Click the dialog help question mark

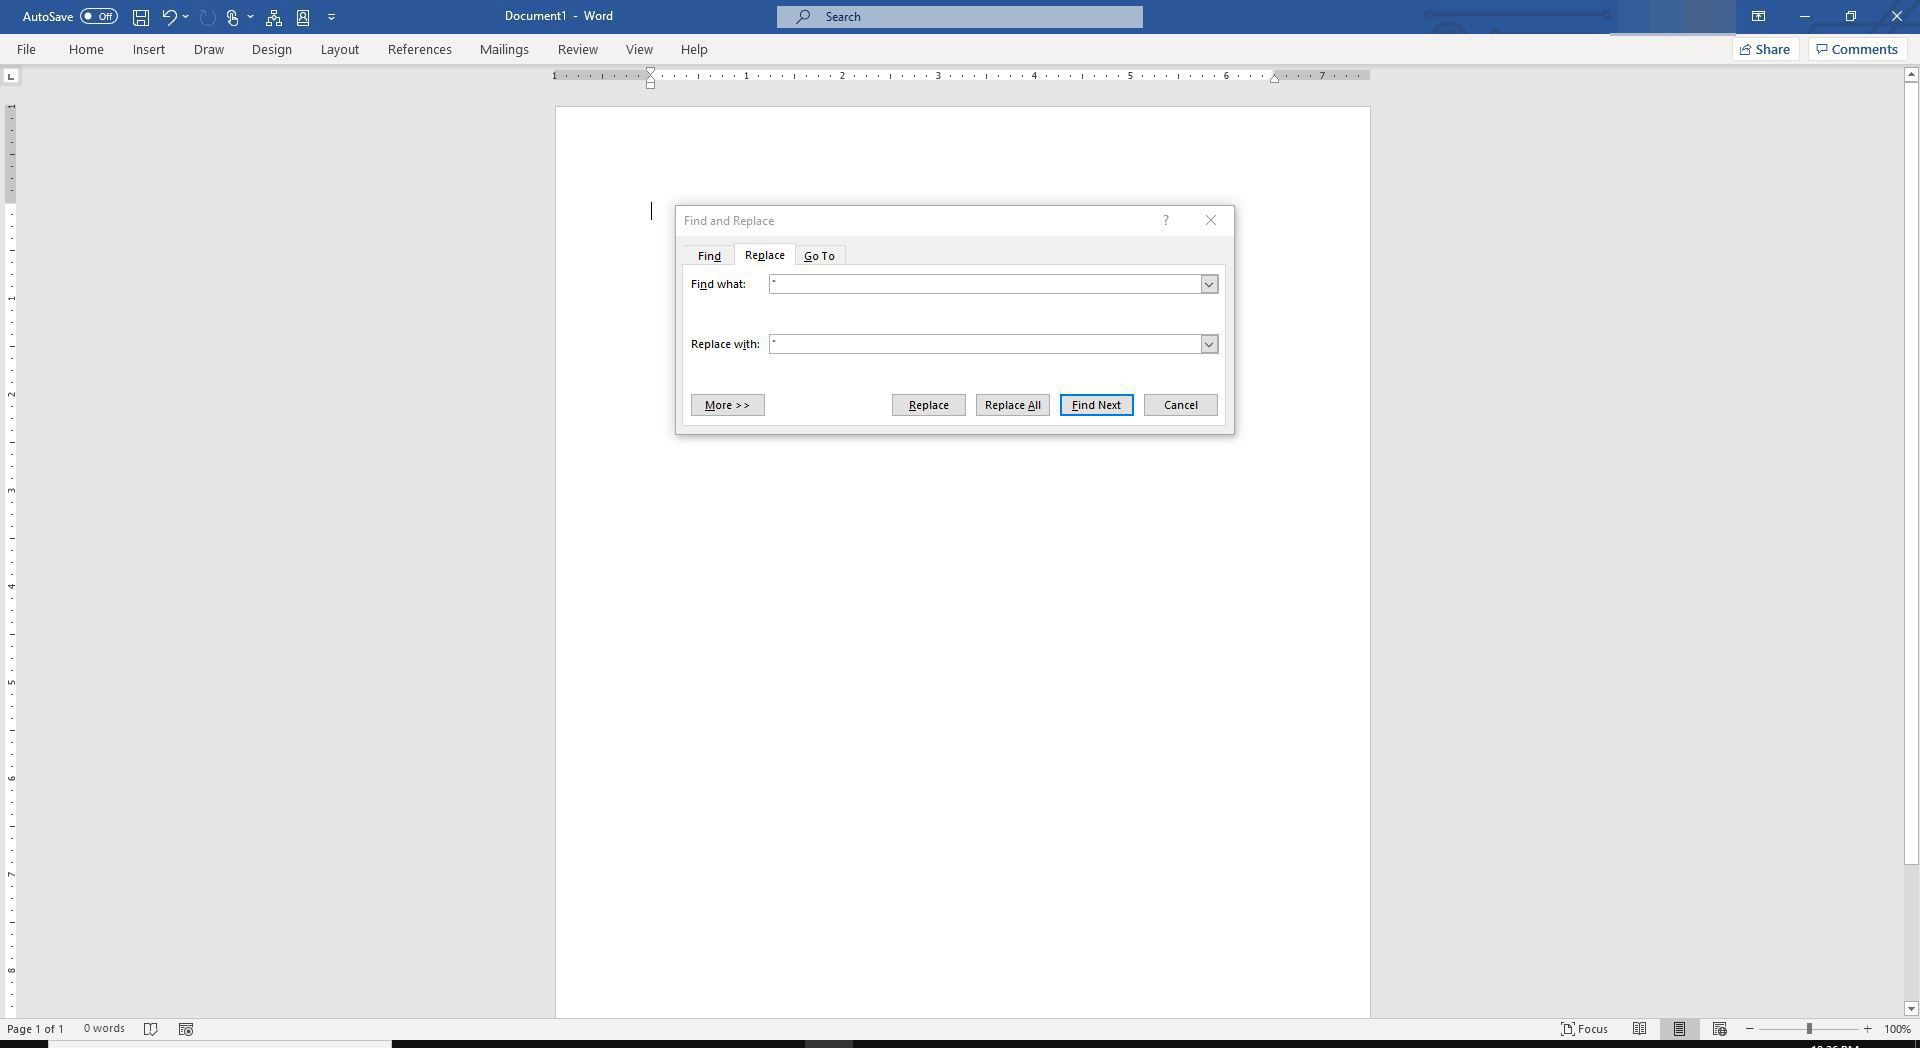pyautogui.click(x=1165, y=220)
